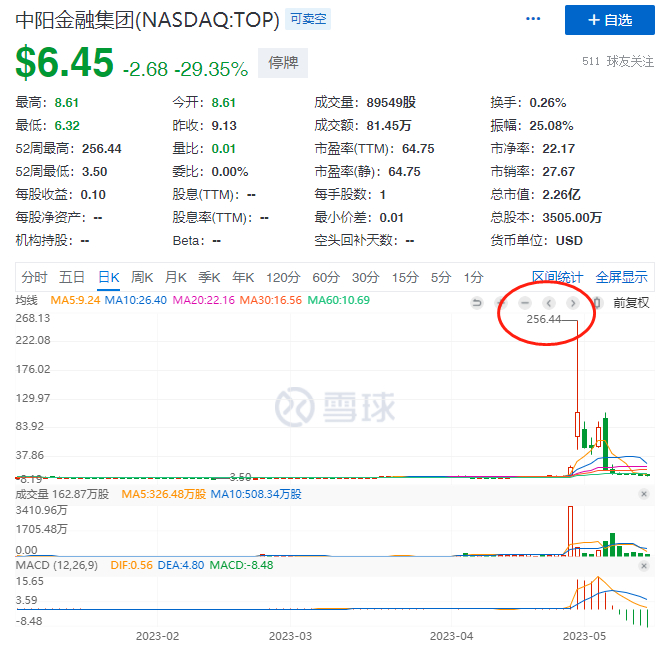Close the MACD indicator panel
This screenshot has height=649, width=670.
coord(644,566)
